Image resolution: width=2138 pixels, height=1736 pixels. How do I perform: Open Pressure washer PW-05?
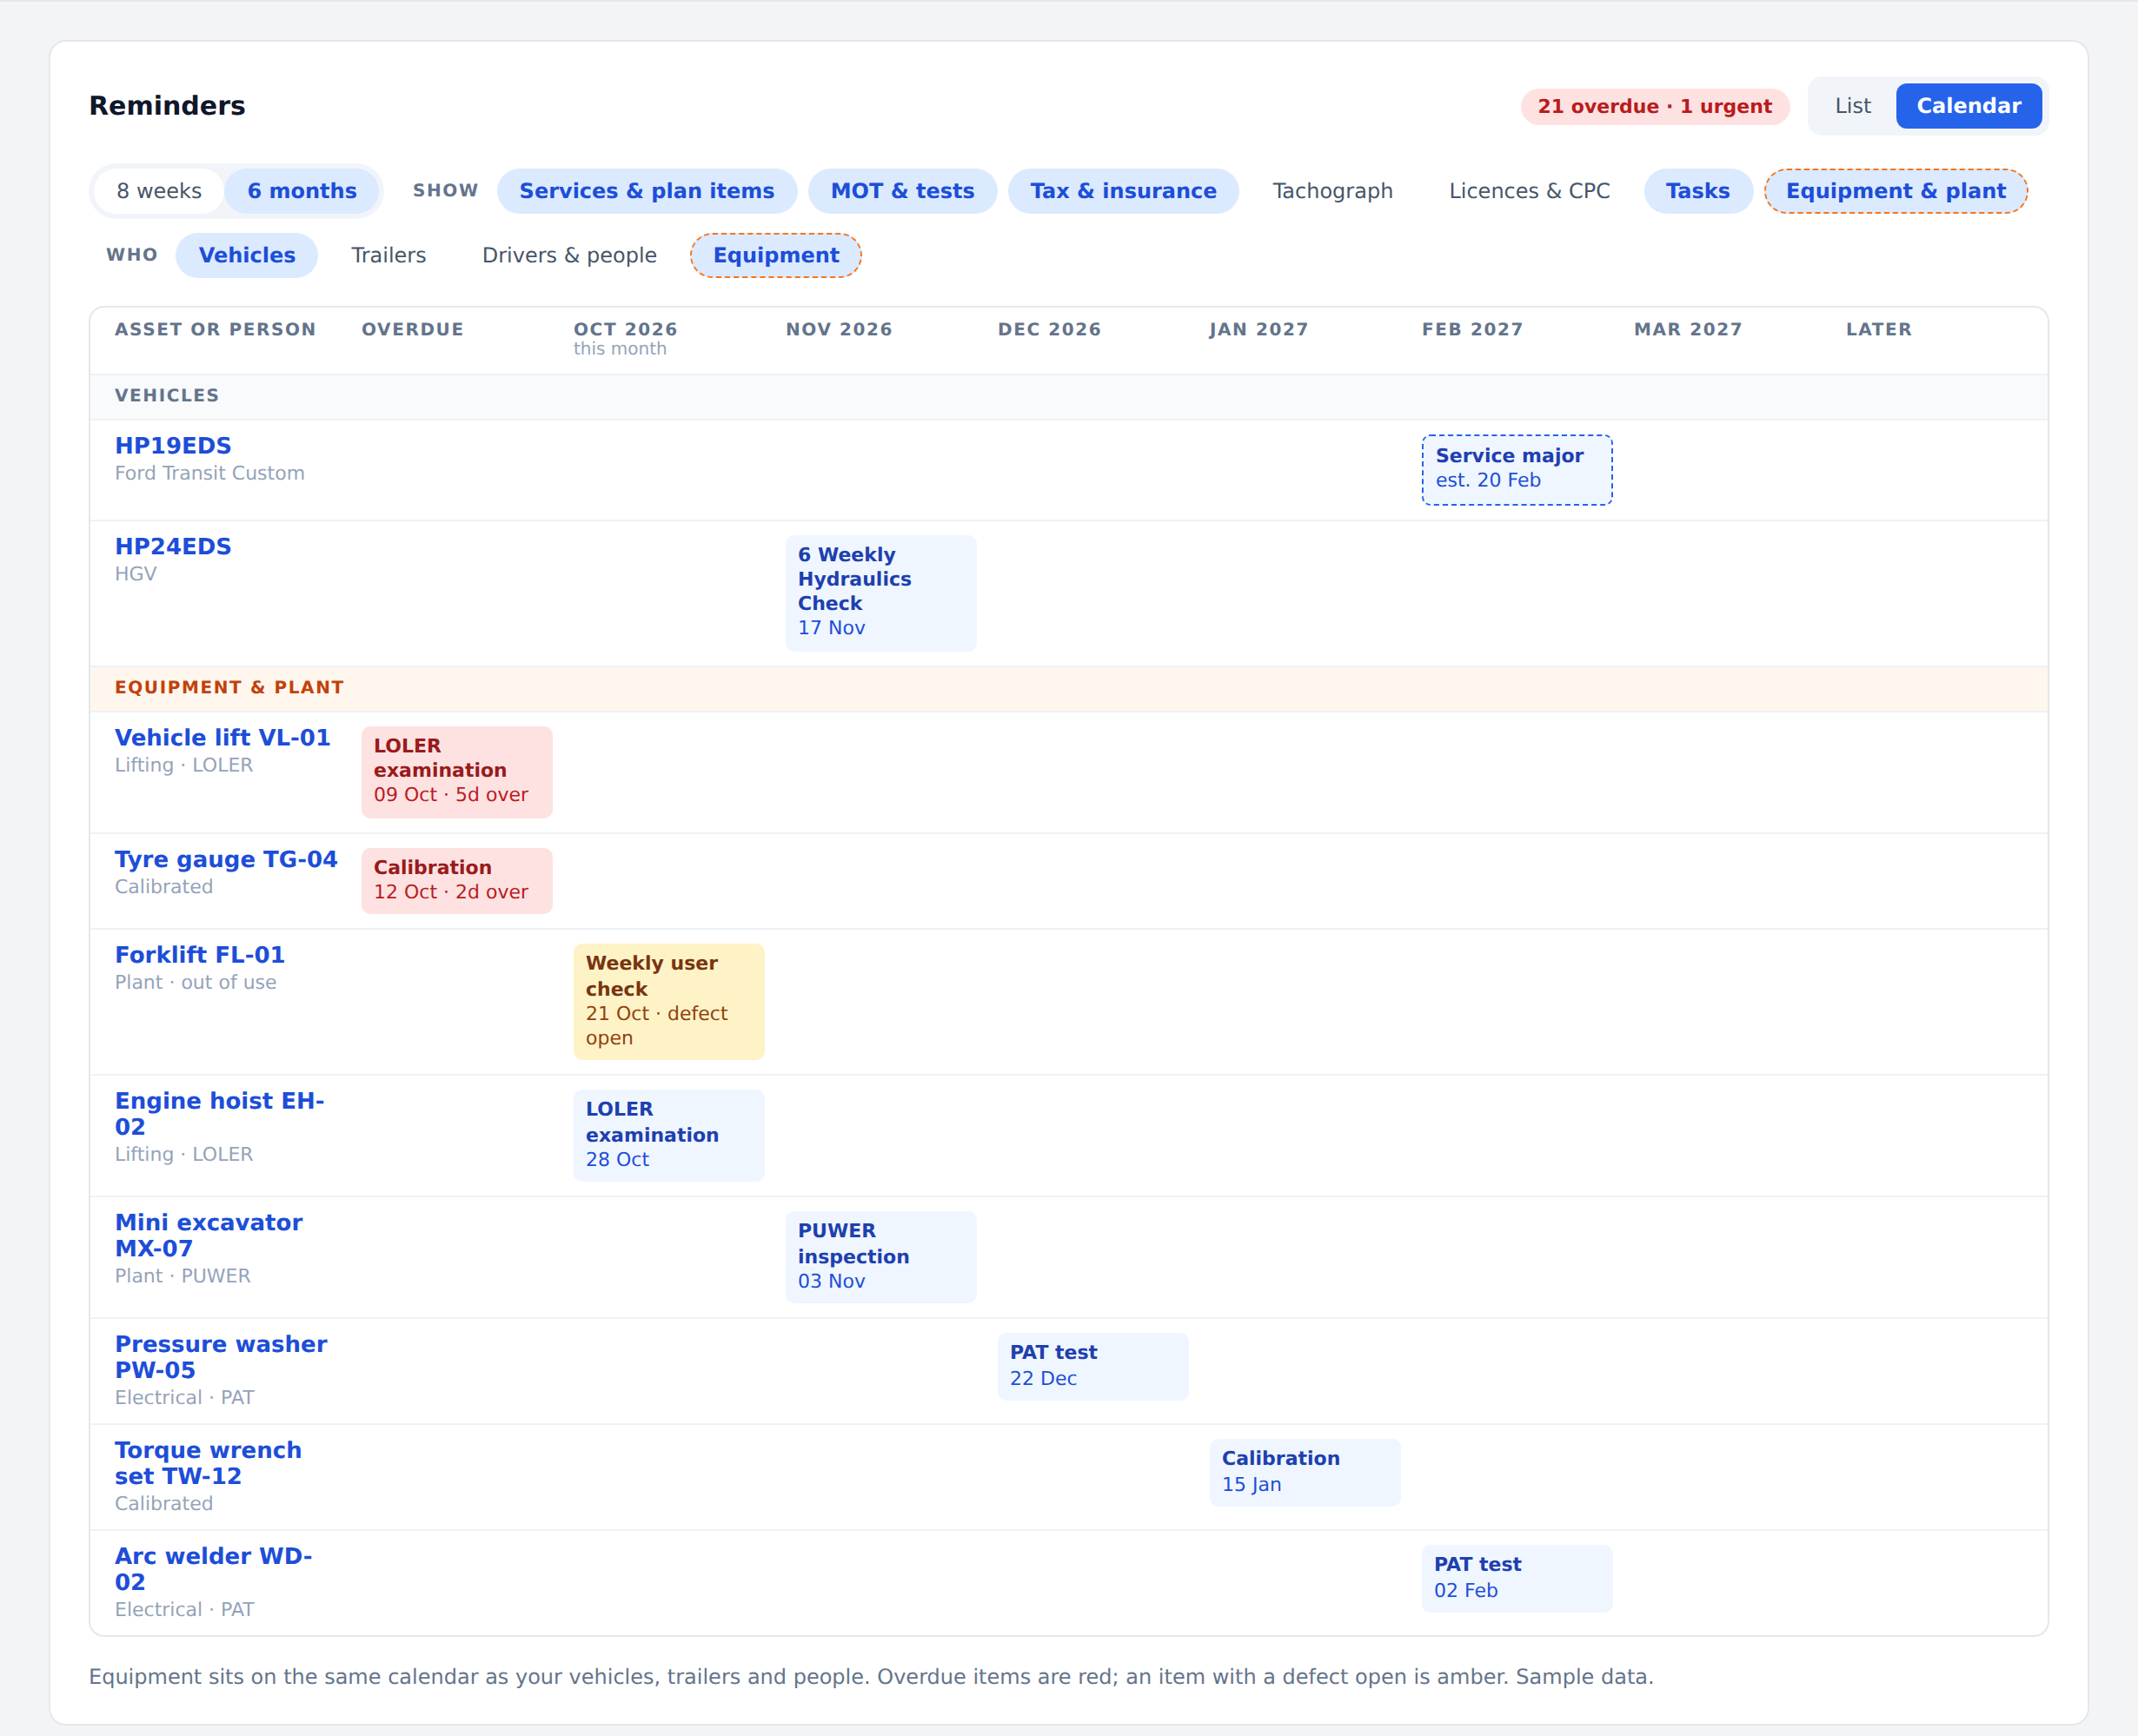pyautogui.click(x=221, y=1357)
